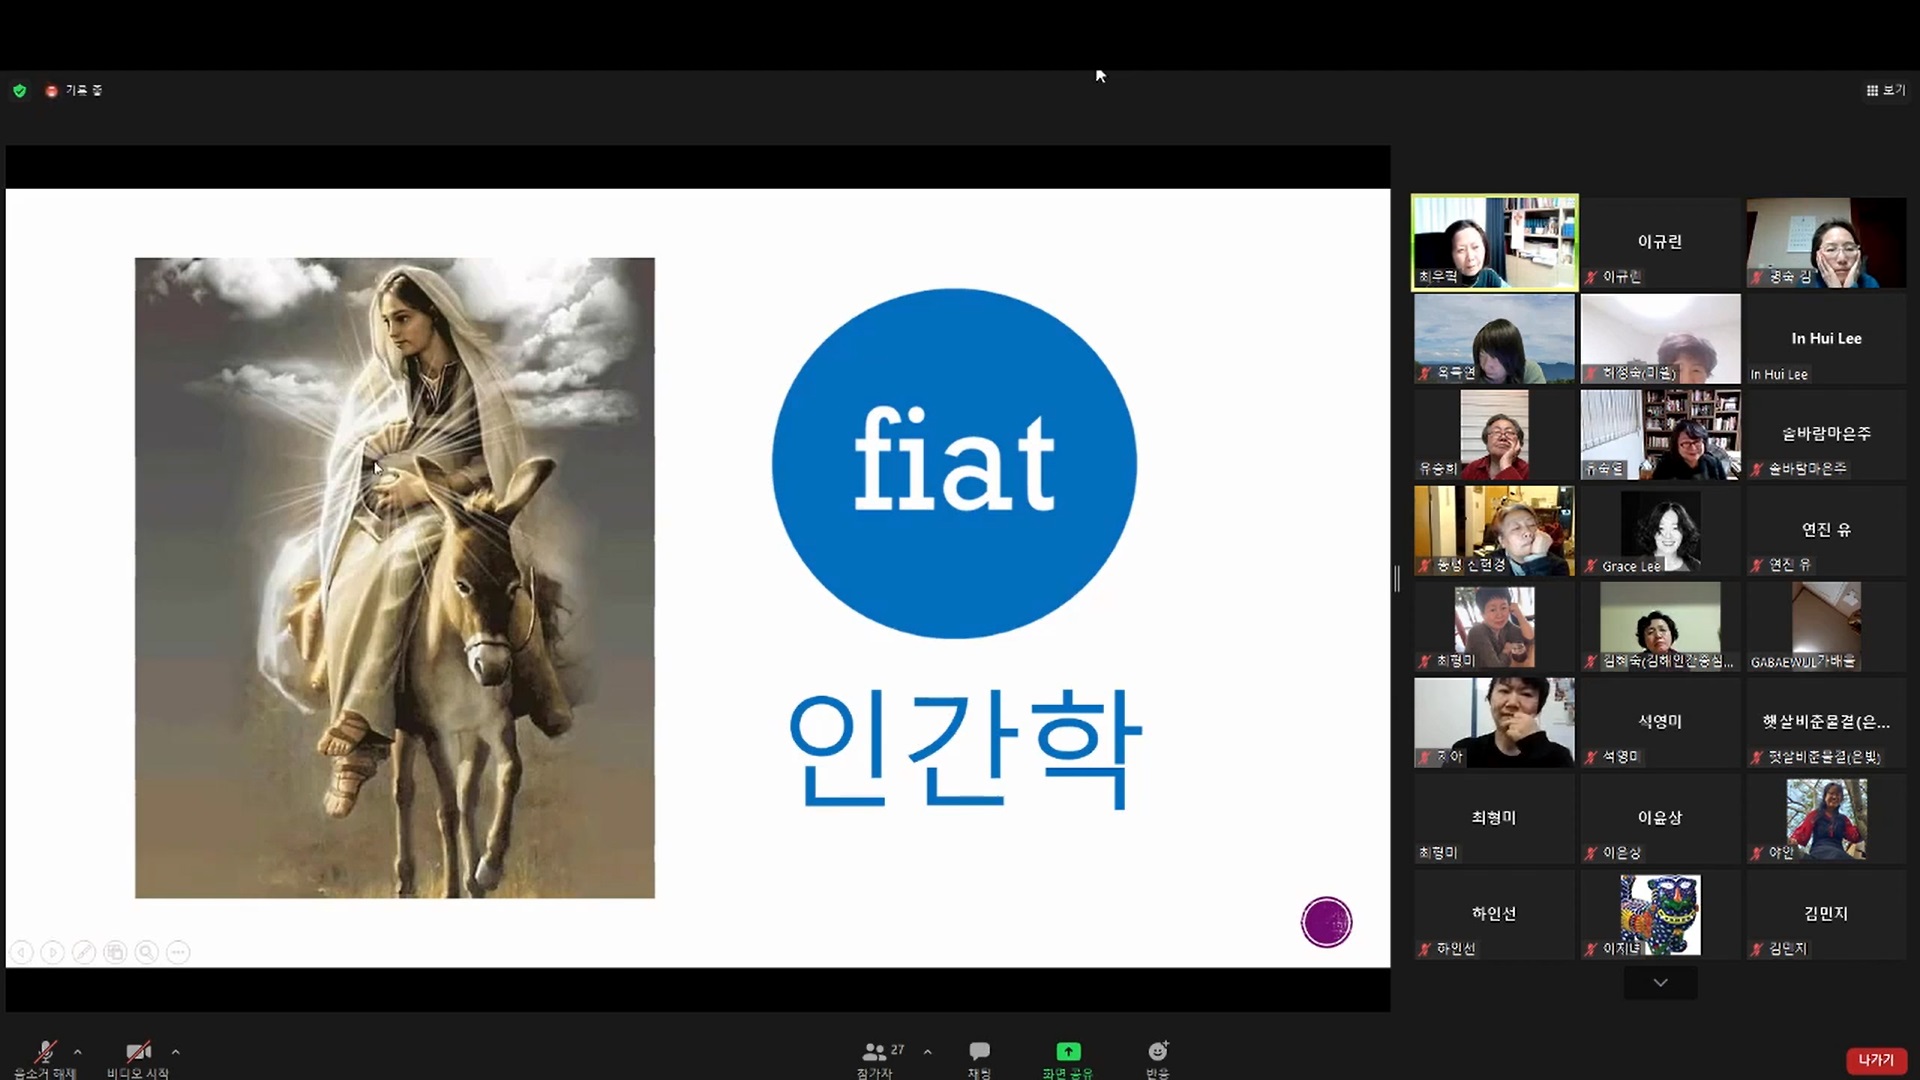Click the zoom magnifier in slide controls

click(x=147, y=953)
